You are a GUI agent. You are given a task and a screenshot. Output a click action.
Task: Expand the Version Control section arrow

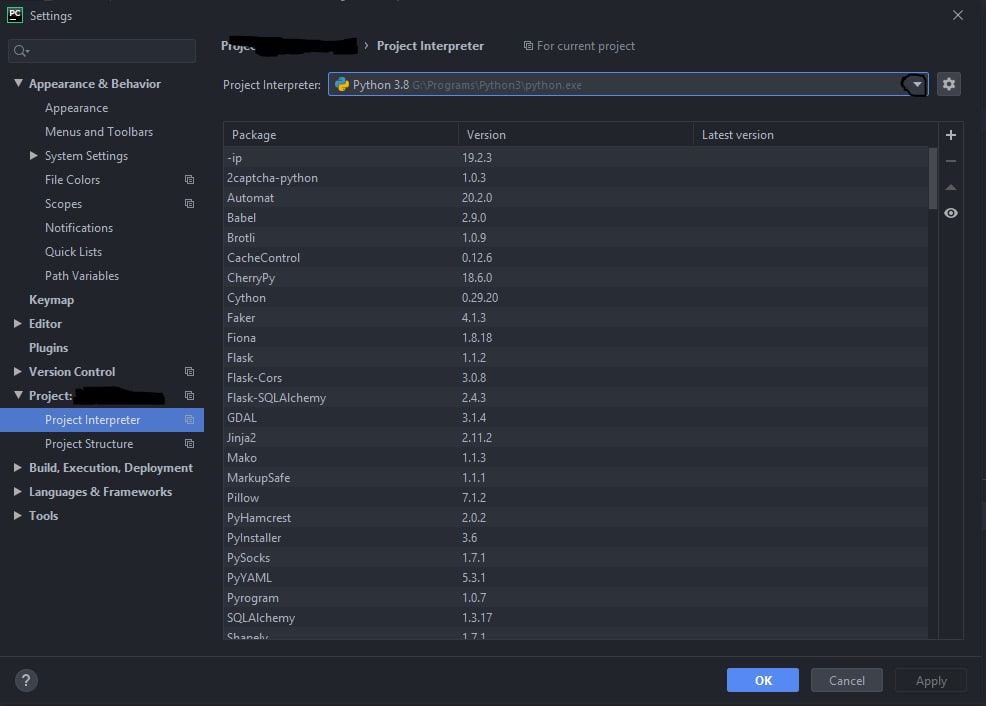tap(18, 372)
